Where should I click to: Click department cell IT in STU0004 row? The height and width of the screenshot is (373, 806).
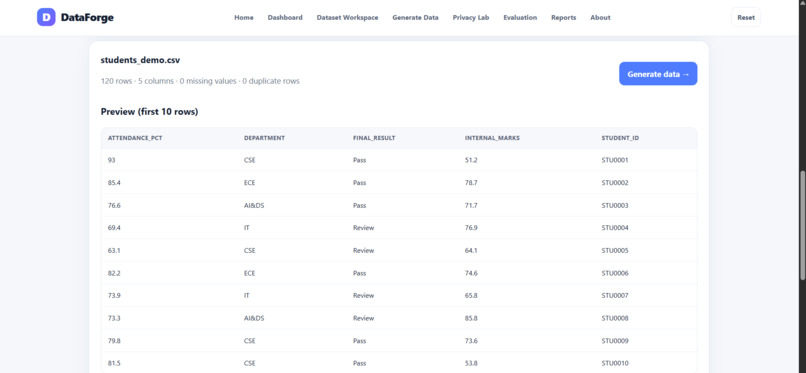tap(247, 228)
